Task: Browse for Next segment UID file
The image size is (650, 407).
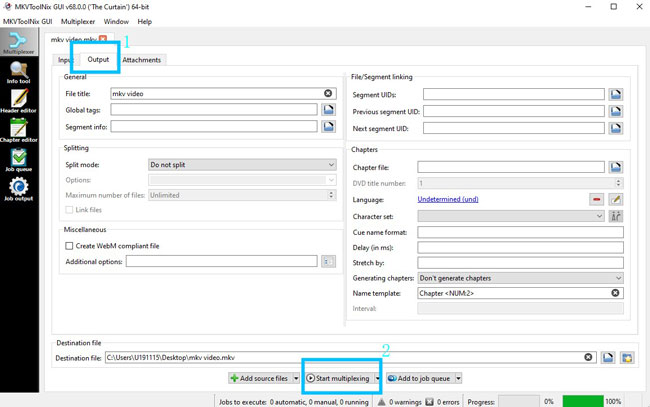Action: (616, 128)
